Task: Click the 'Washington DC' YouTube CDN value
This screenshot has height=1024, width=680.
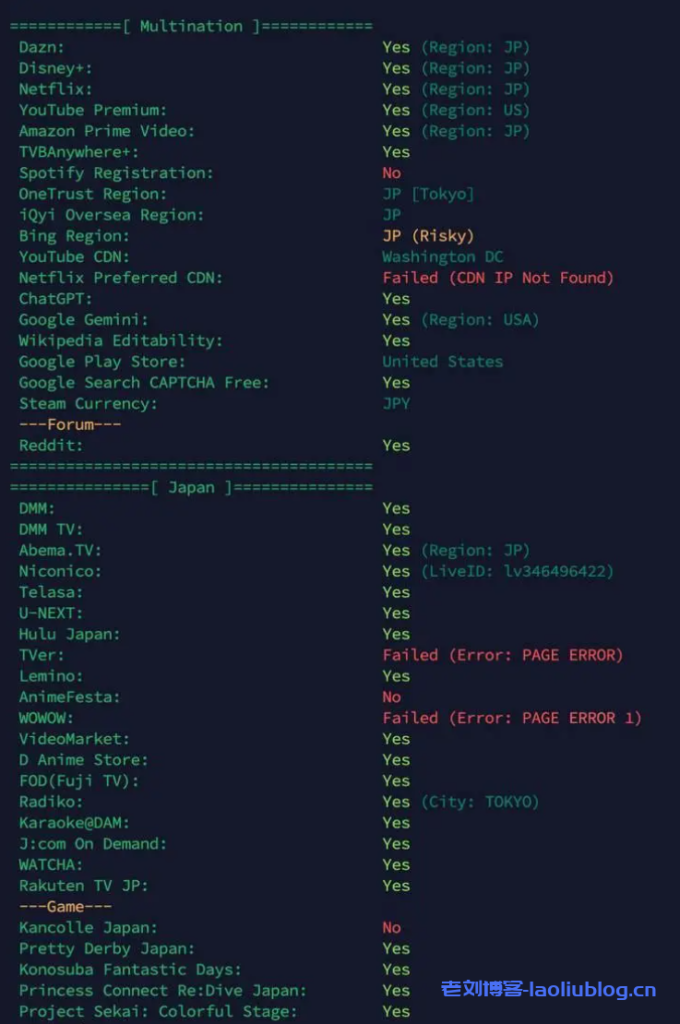Action: pos(442,257)
